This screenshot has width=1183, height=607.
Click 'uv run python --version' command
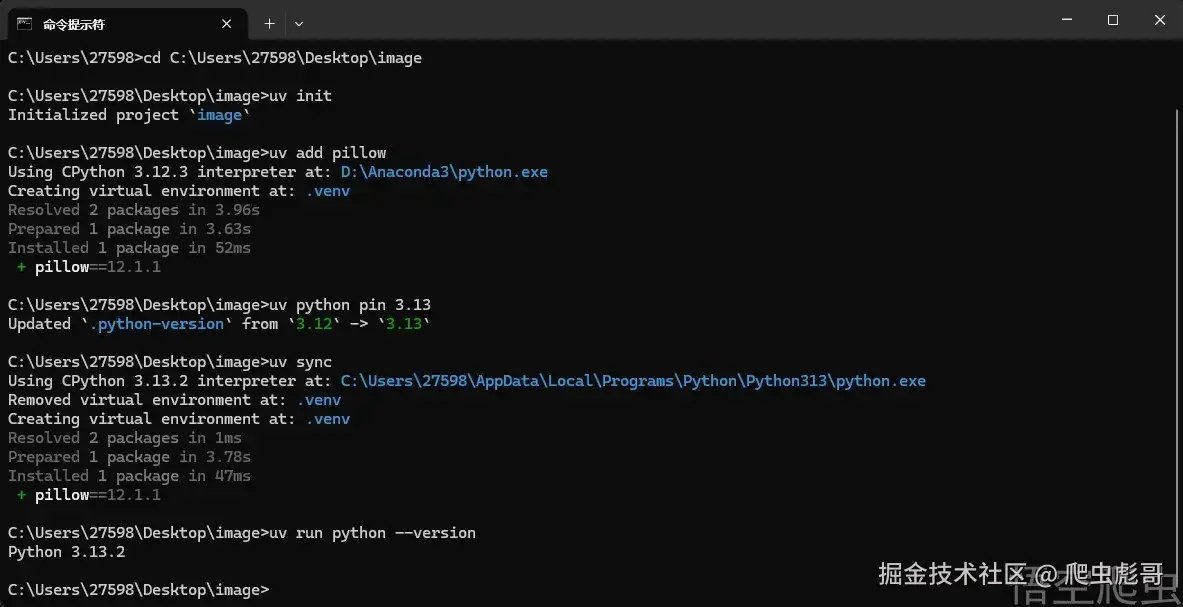373,533
